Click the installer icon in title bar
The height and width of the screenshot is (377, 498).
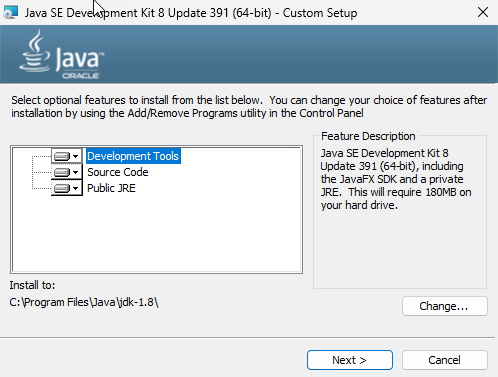tap(10, 13)
